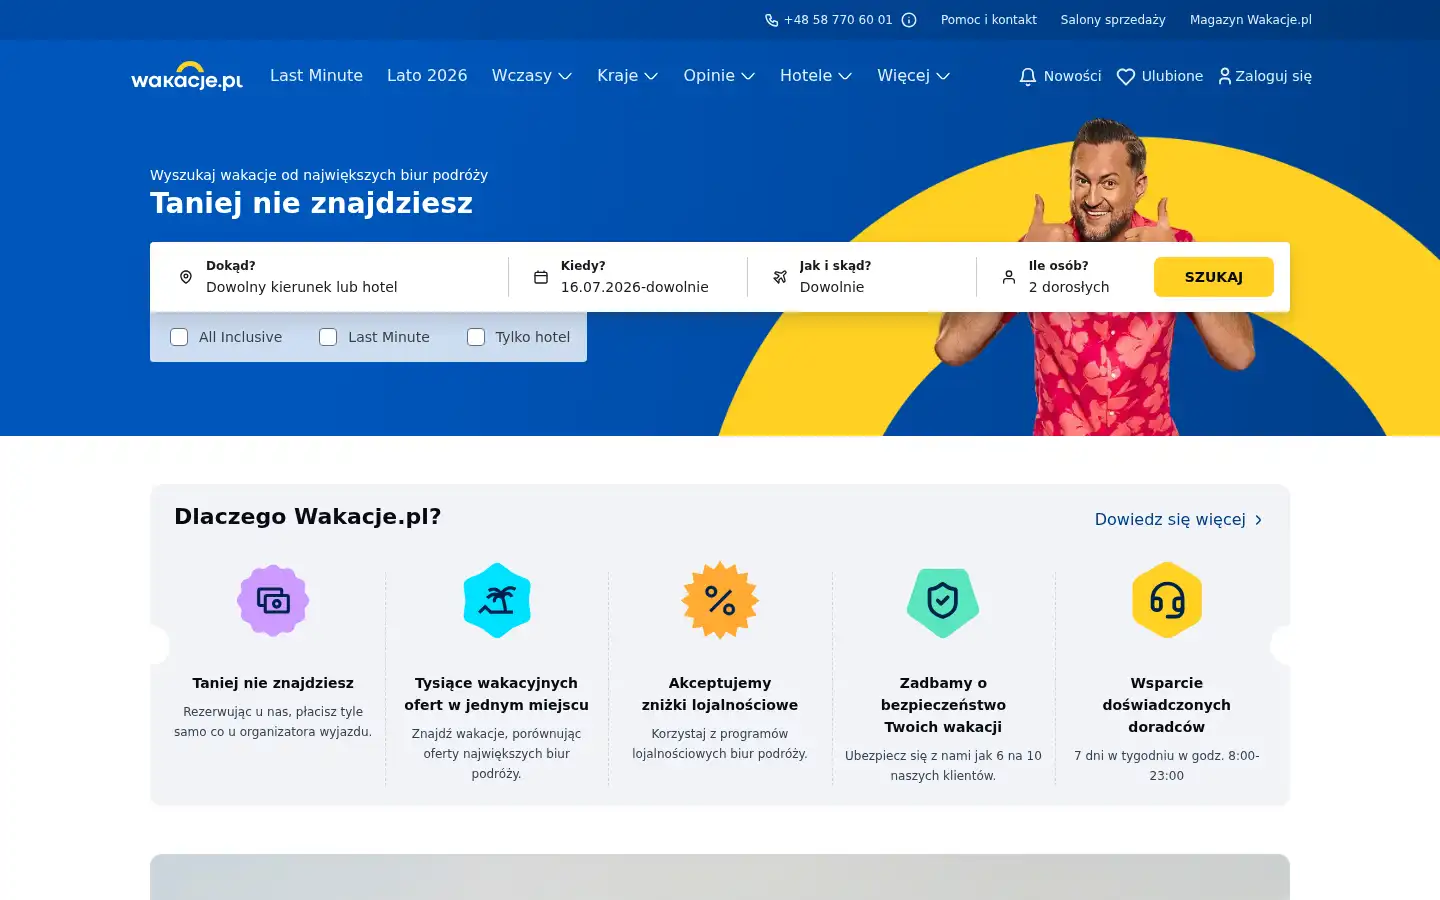Viewport: 1440px width, 900px height.
Task: Click the cyan palm tree badge icon
Action: coord(497,601)
